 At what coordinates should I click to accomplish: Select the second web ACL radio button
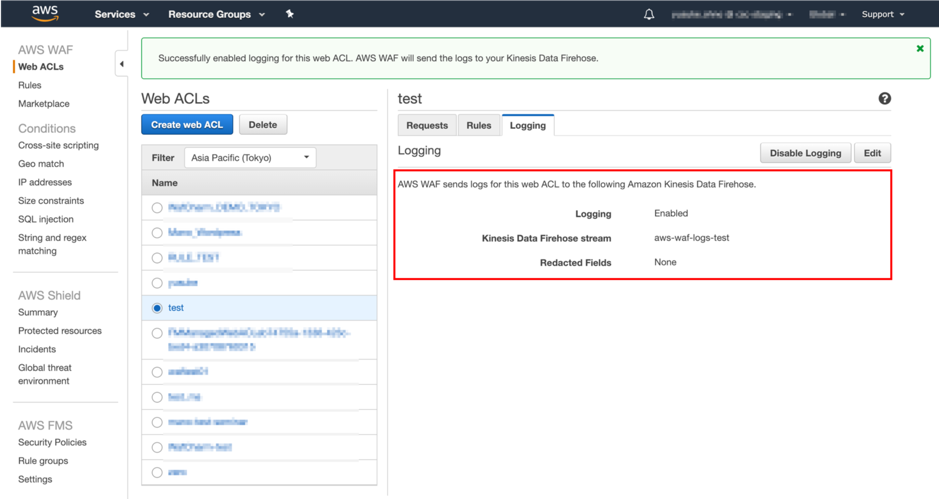click(x=157, y=233)
